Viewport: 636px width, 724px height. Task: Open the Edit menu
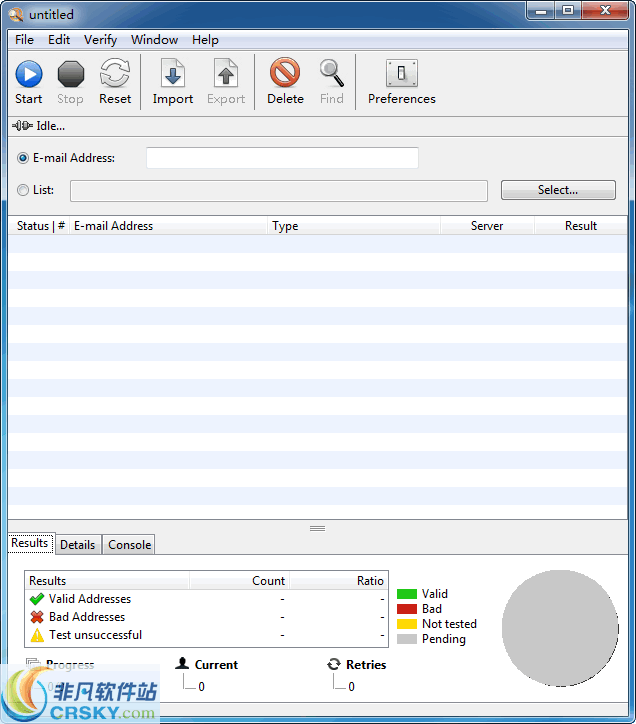coord(59,40)
